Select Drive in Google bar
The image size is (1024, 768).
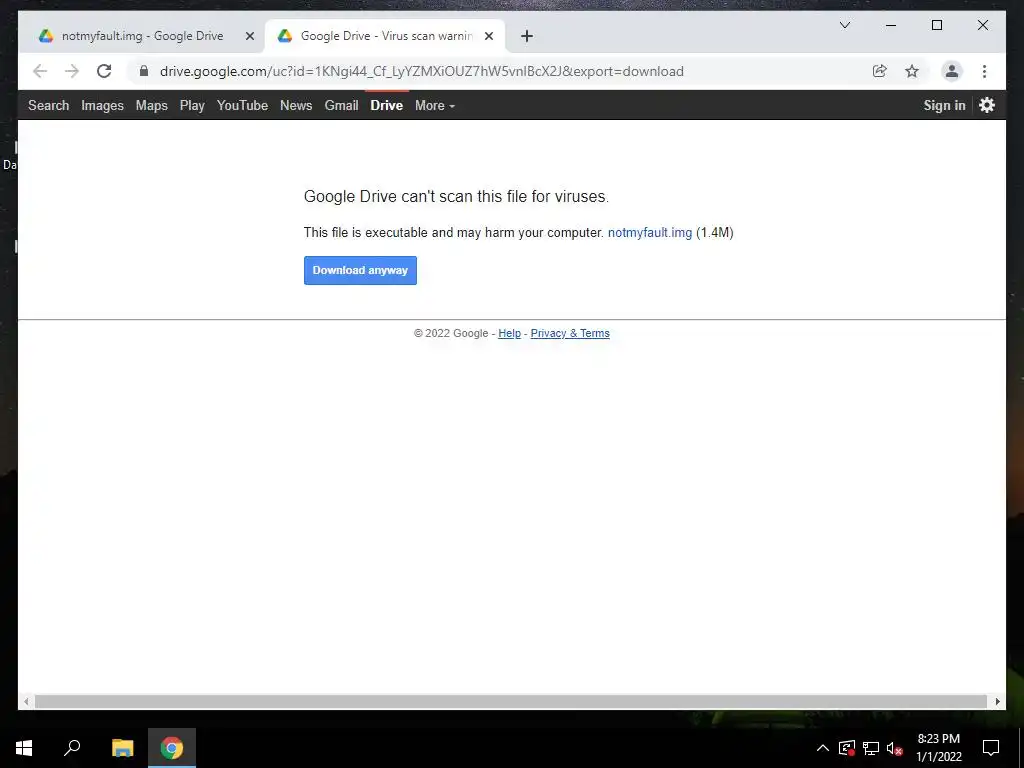click(x=387, y=105)
